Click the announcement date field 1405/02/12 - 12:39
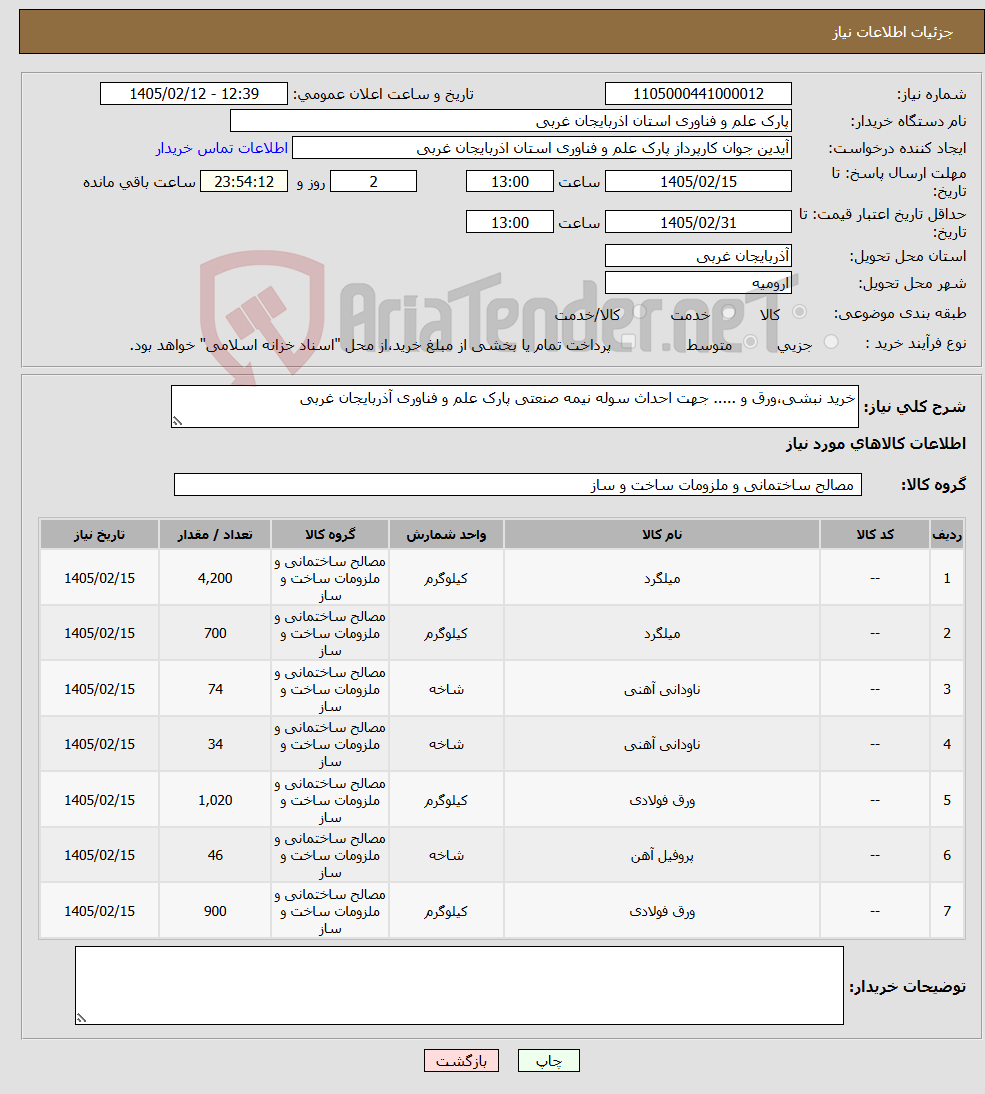985x1094 pixels. (x=194, y=93)
